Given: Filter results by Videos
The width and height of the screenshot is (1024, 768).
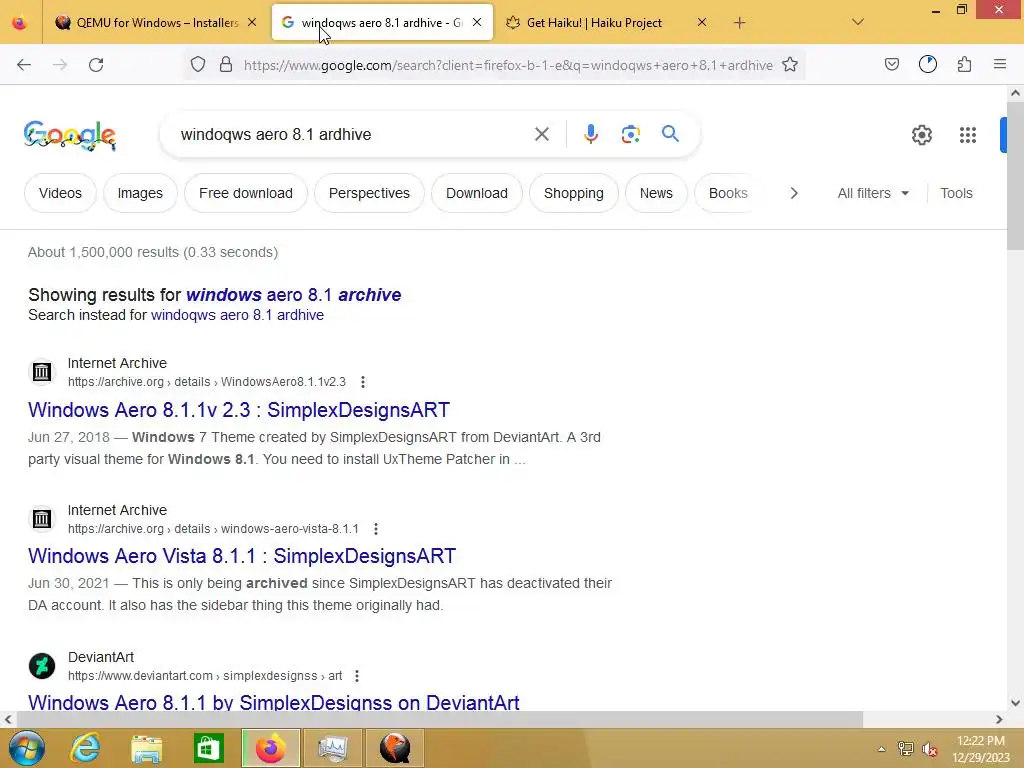Looking at the screenshot, I should pos(60,193).
